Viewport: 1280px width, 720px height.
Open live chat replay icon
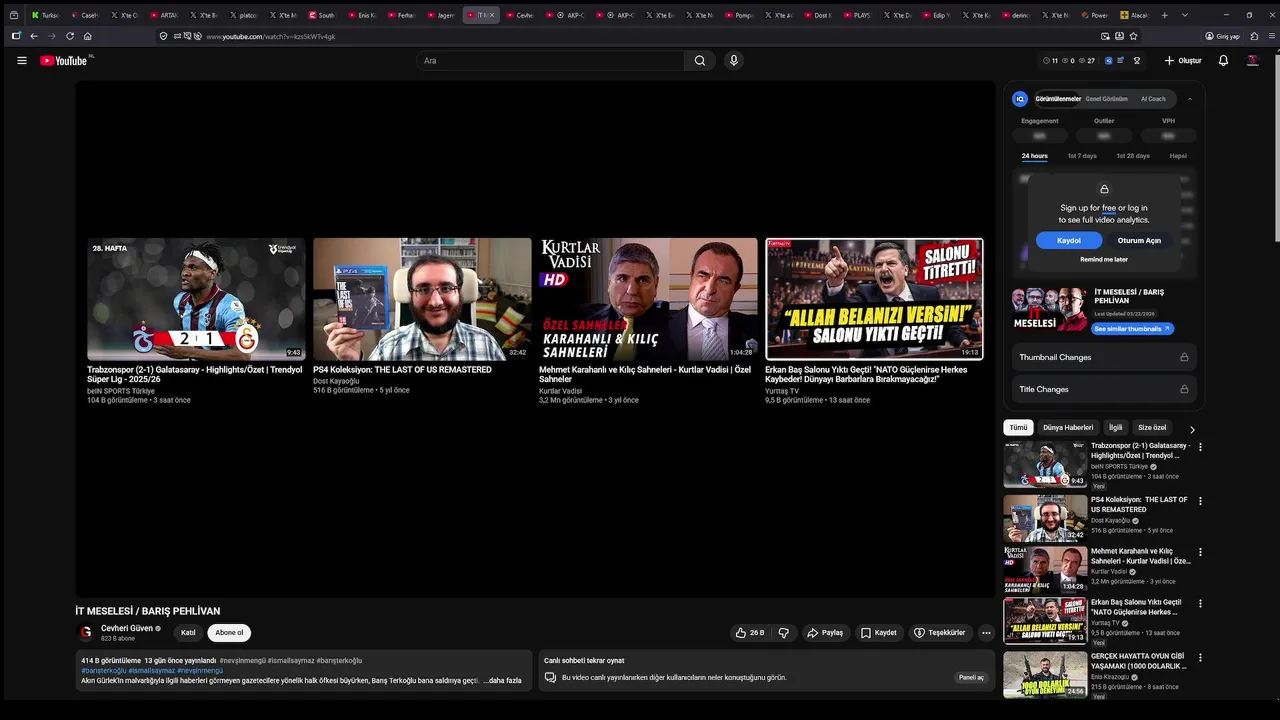550,677
